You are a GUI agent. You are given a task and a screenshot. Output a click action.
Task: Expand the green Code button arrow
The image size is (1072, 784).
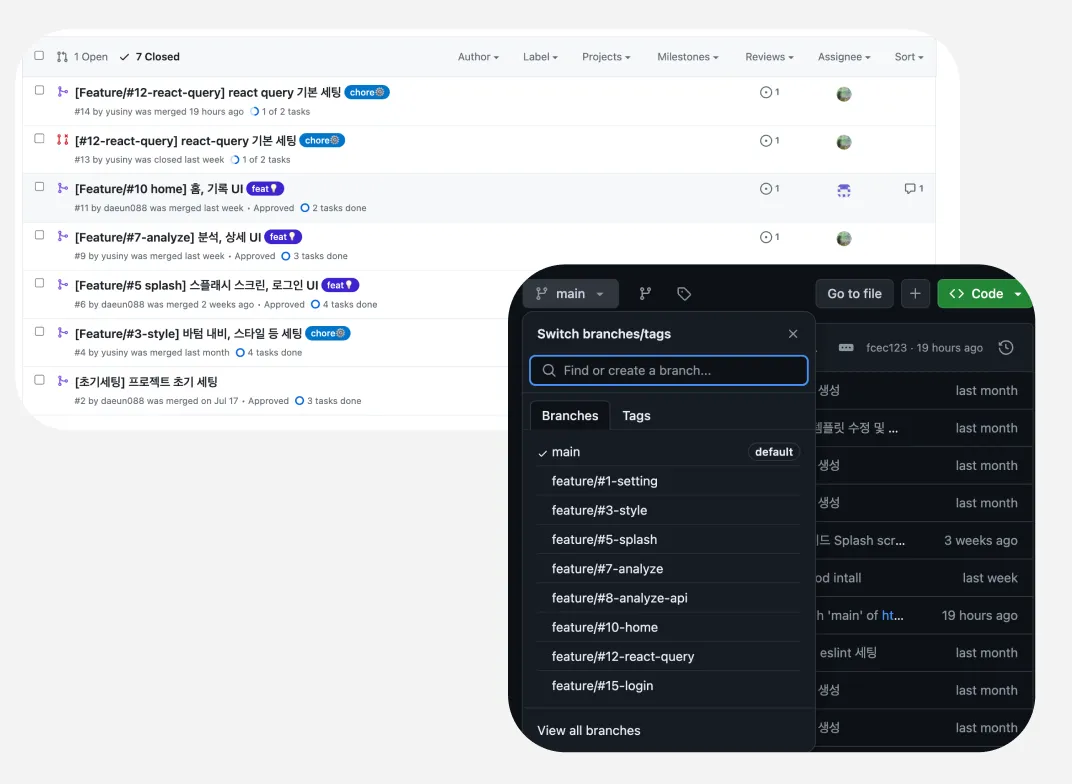(1018, 294)
